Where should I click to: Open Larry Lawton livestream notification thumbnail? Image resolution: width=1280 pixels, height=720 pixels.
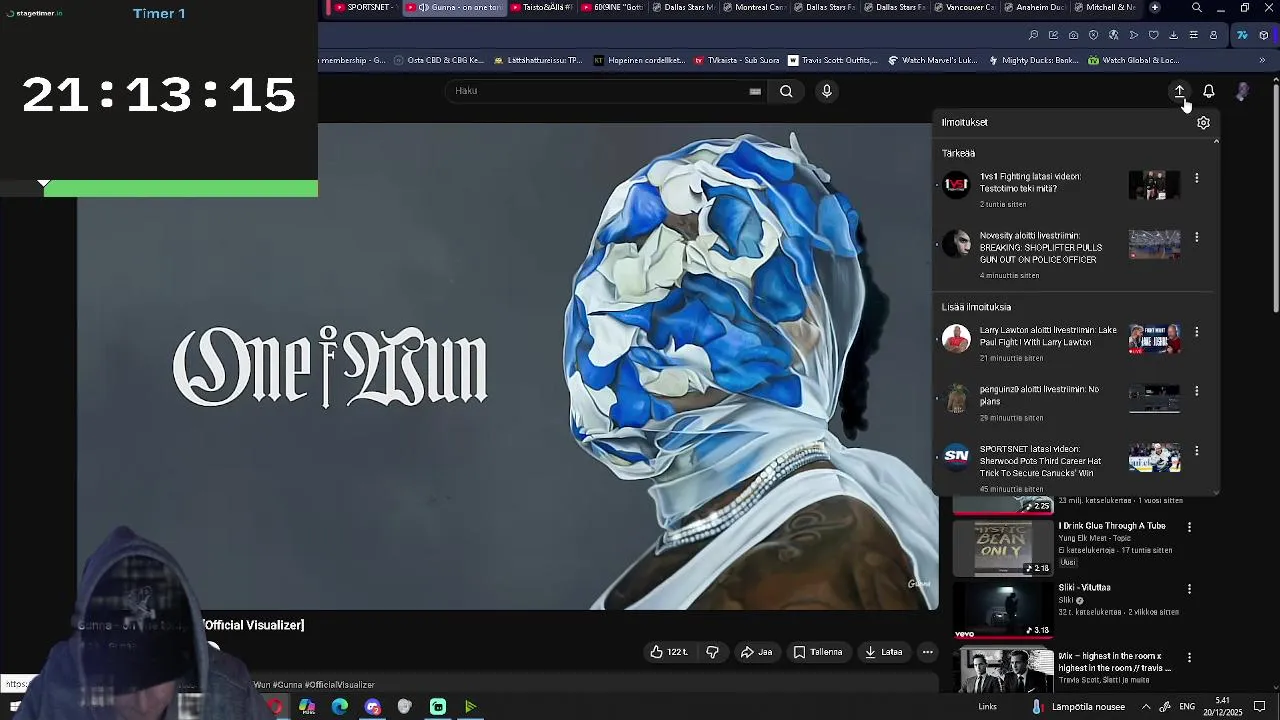point(1154,339)
